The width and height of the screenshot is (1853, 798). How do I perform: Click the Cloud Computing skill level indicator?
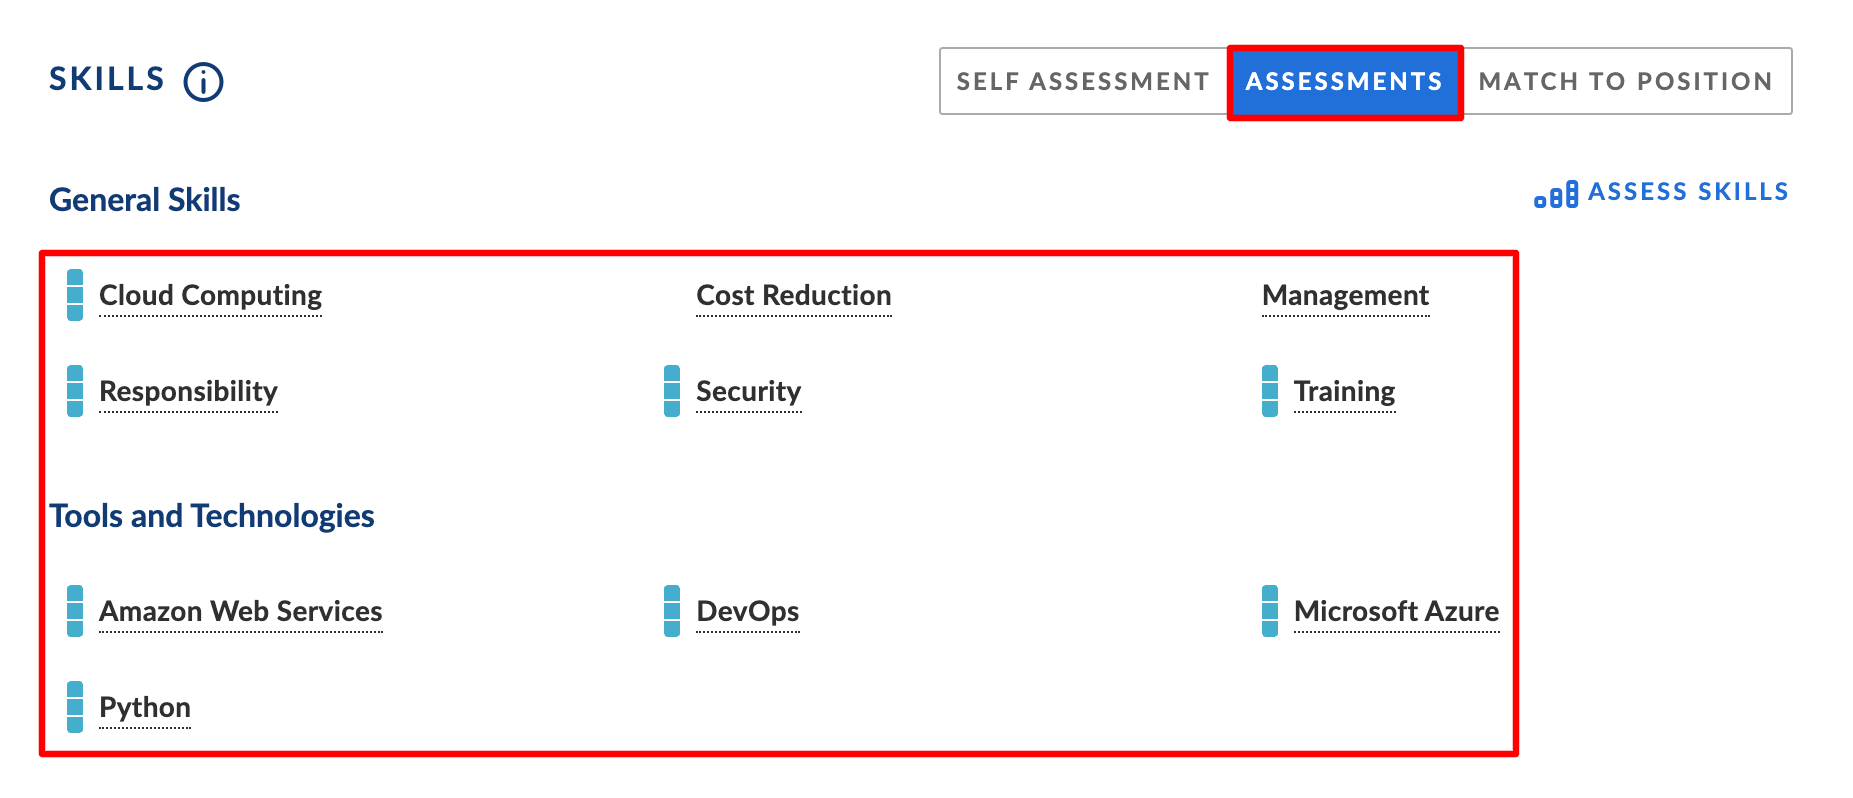point(75,295)
